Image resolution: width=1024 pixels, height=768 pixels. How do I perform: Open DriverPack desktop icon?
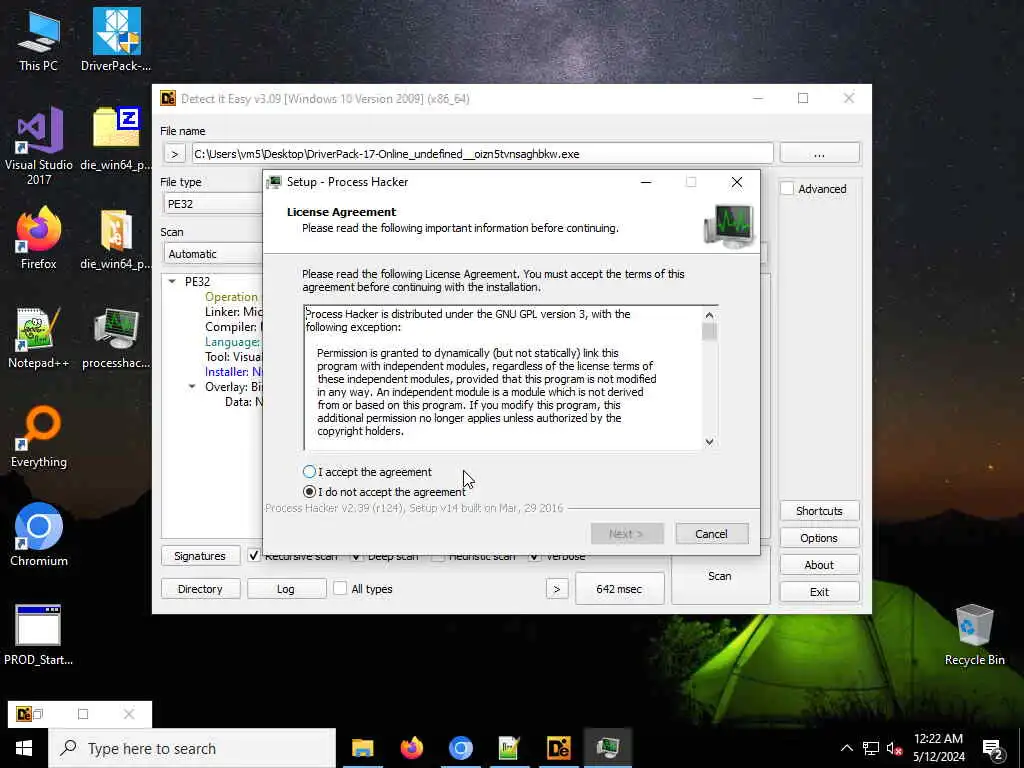coord(116,39)
